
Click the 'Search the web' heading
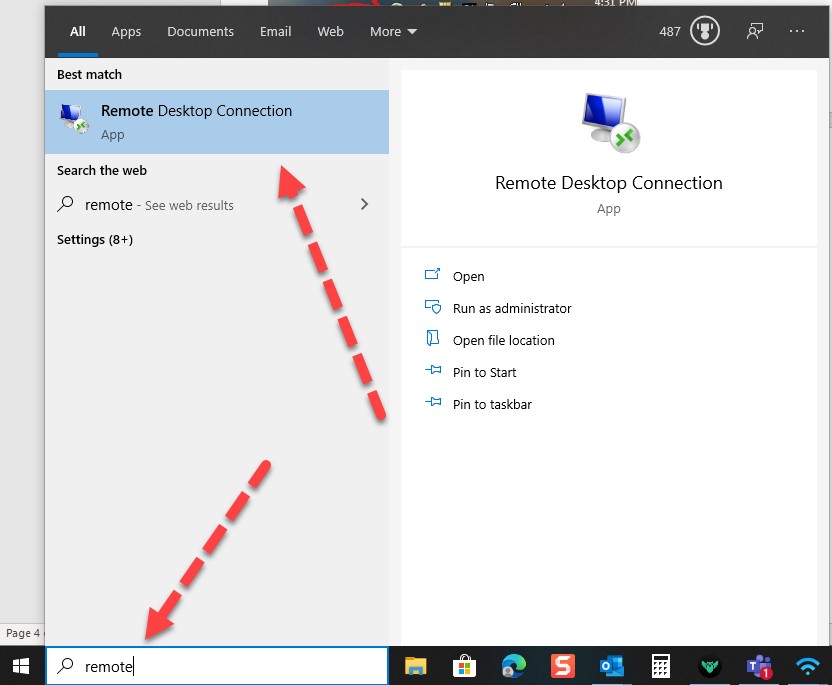pyautogui.click(x=102, y=170)
